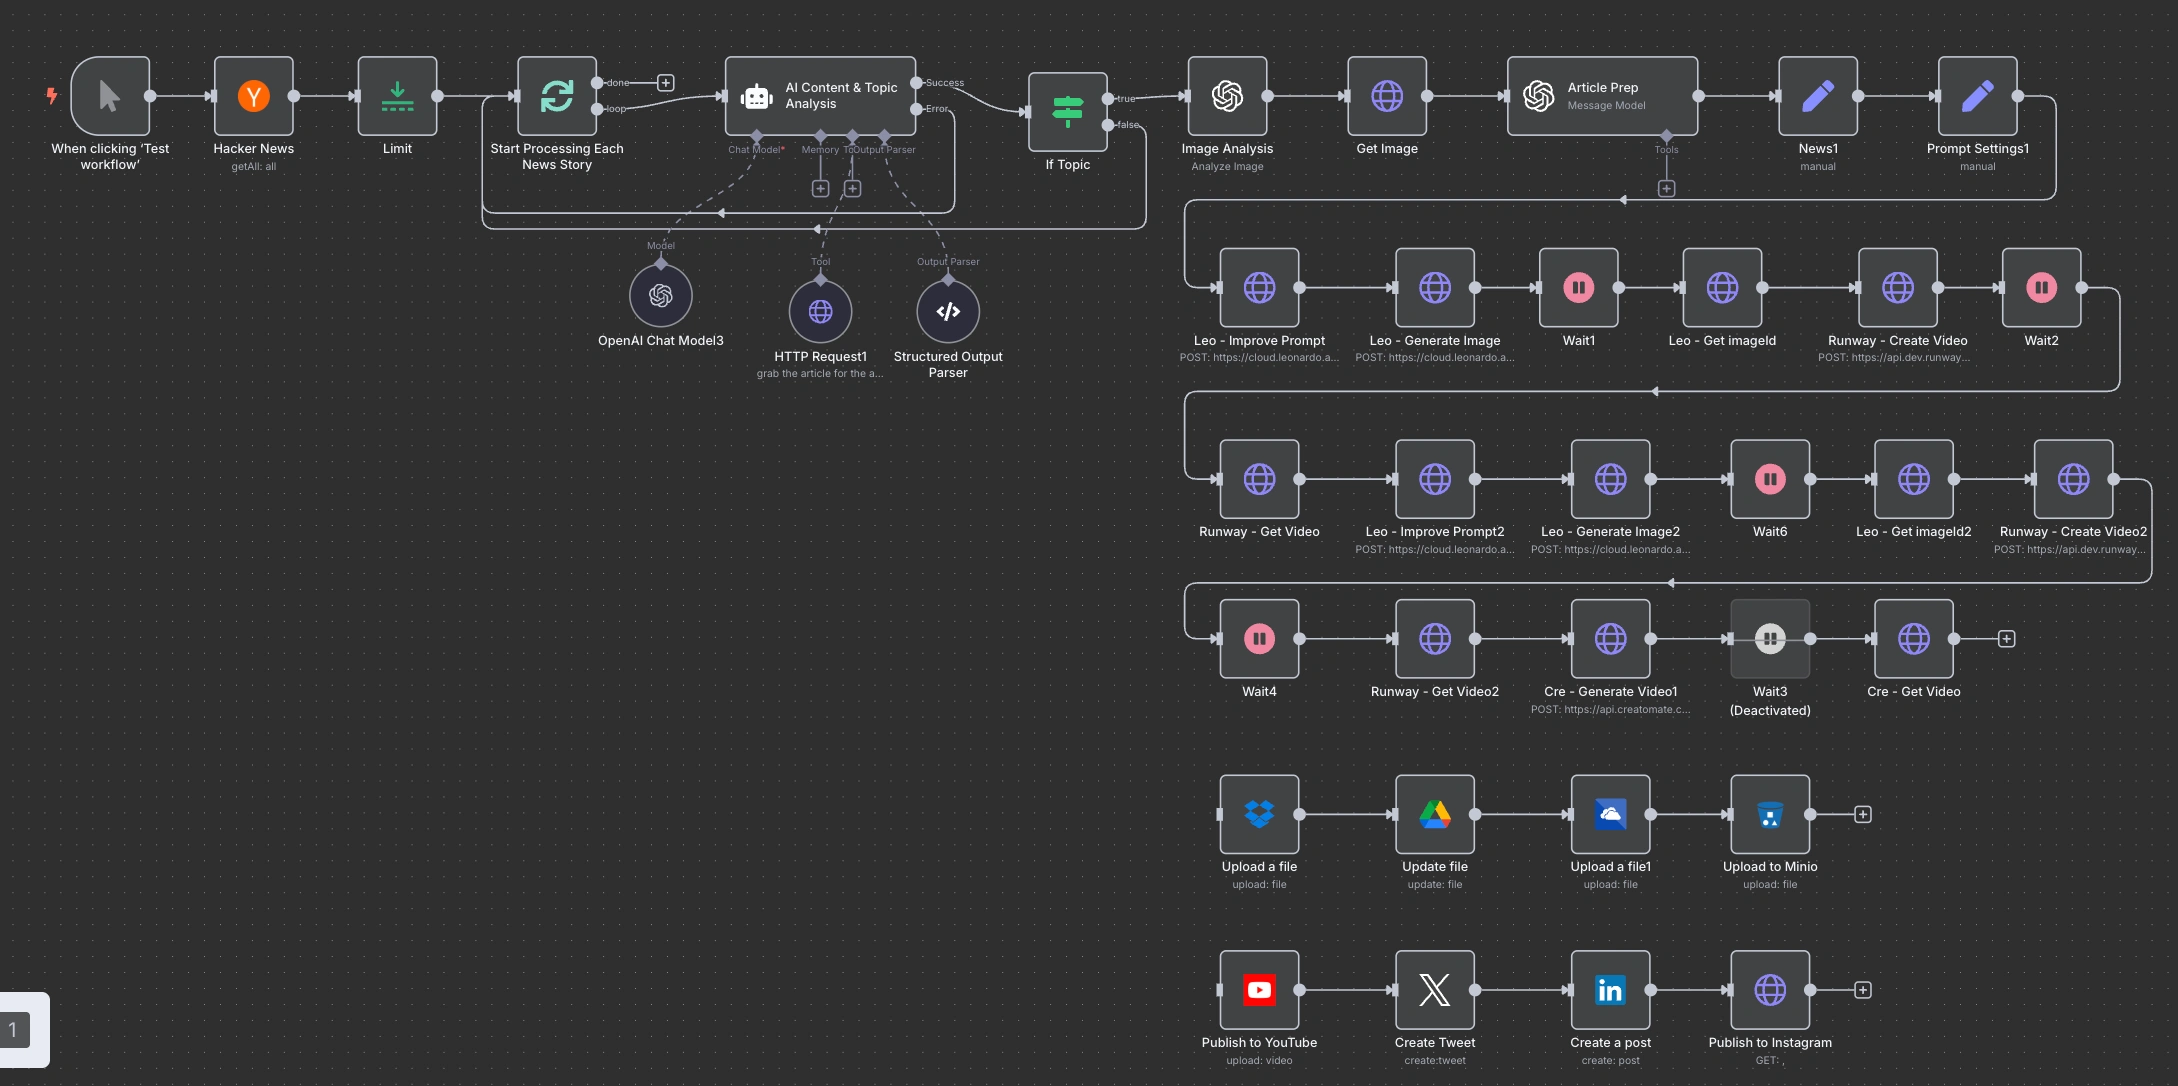Open the Publish to Instagram node

1770,990
